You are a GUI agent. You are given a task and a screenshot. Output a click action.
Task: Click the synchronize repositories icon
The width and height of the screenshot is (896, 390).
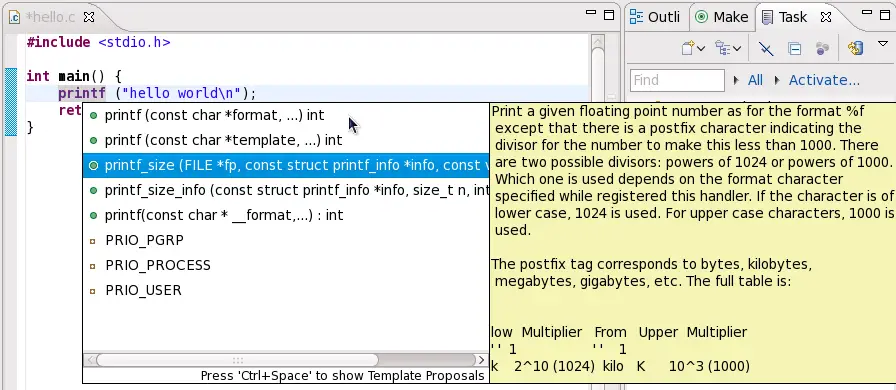[855, 49]
